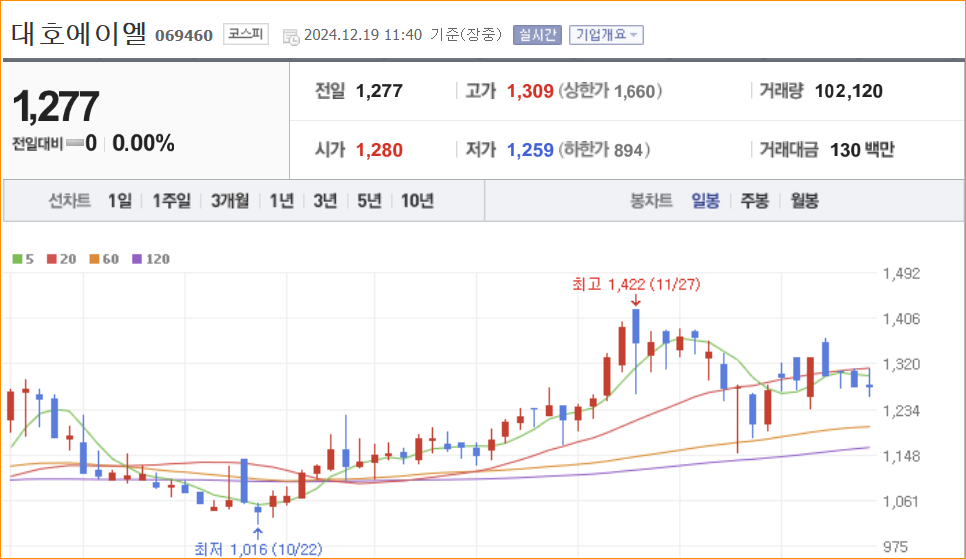The height and width of the screenshot is (559, 966).
Task: Click the 0.00% change percentage
Action: (x=143, y=144)
